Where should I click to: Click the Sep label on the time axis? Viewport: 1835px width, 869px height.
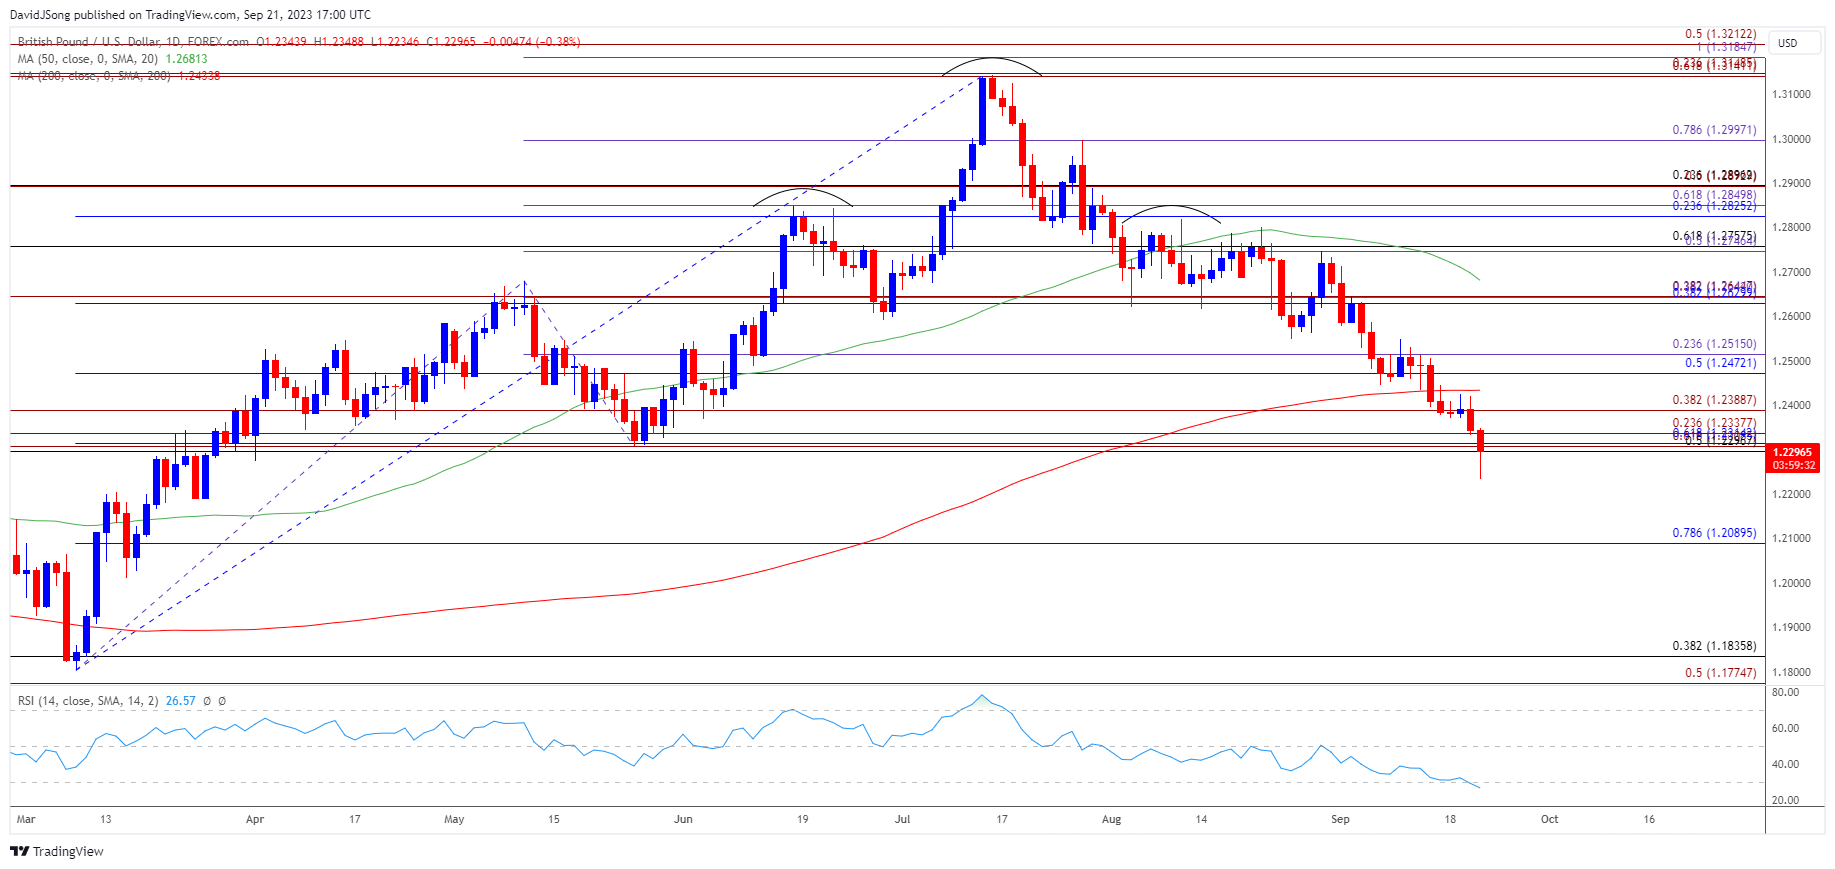(1340, 819)
